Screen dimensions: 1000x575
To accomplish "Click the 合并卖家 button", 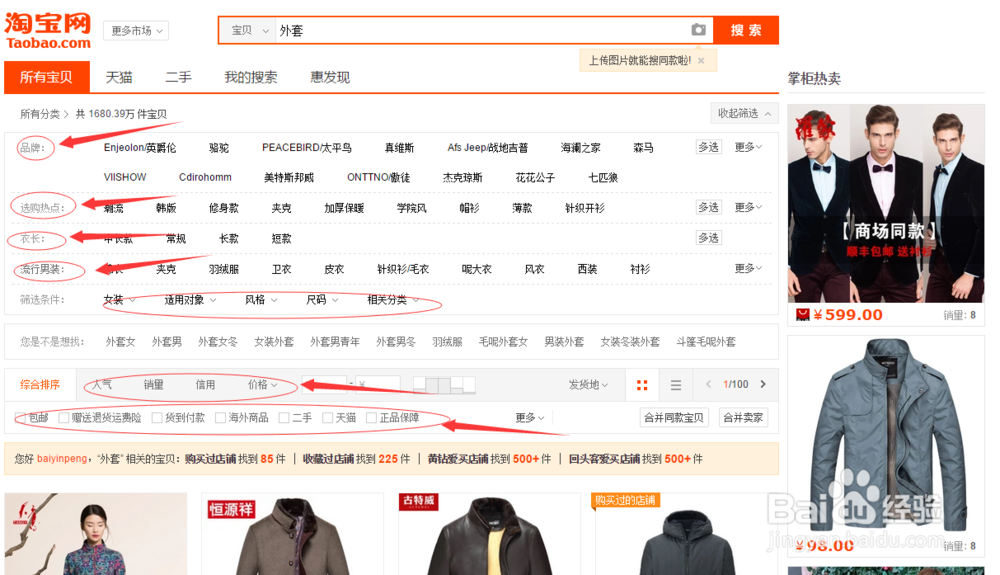I will (x=742, y=418).
